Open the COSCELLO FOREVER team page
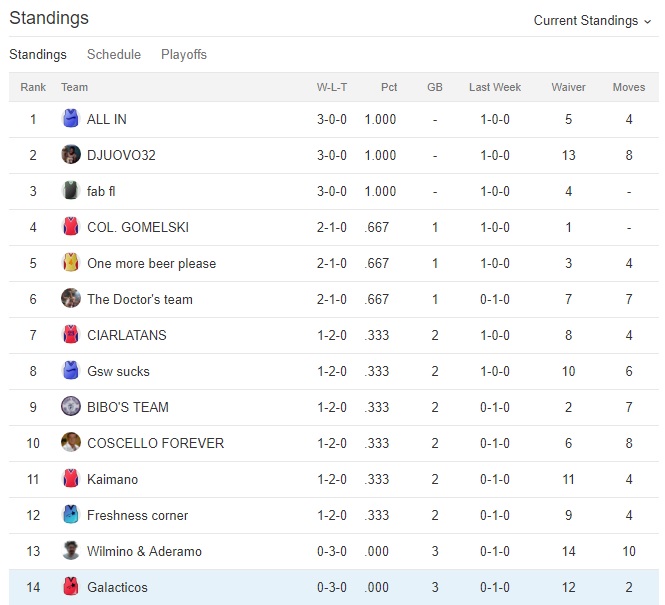This screenshot has height=605, width=665. coord(155,443)
